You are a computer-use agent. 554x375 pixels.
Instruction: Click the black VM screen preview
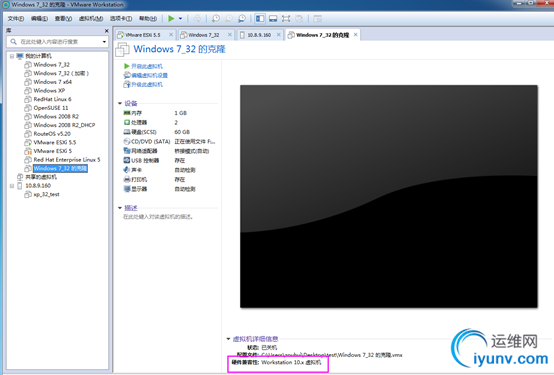coord(389,196)
